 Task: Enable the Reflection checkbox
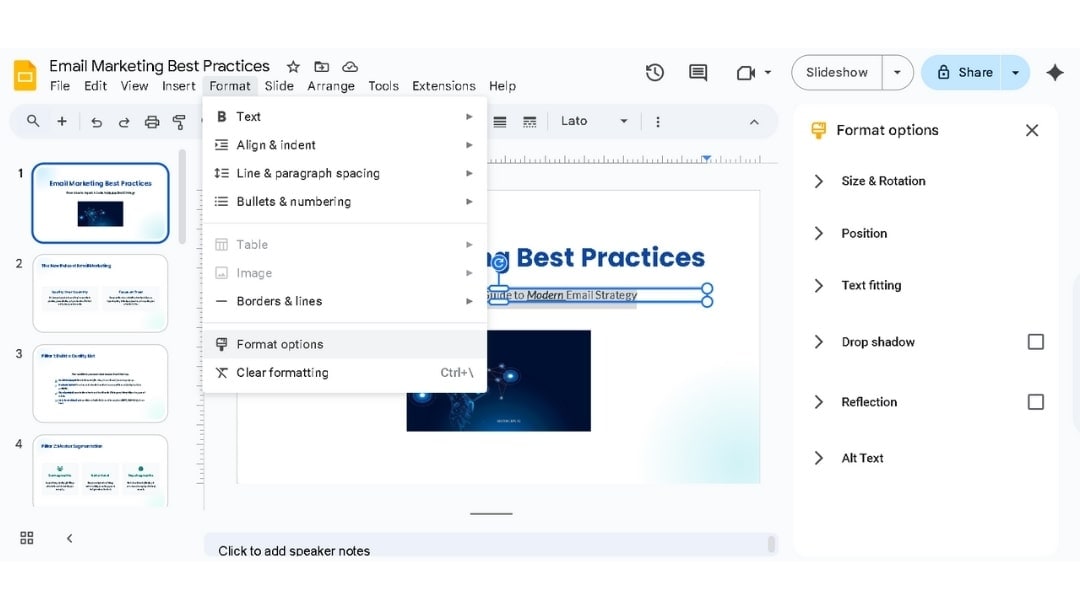pyautogui.click(x=1036, y=401)
